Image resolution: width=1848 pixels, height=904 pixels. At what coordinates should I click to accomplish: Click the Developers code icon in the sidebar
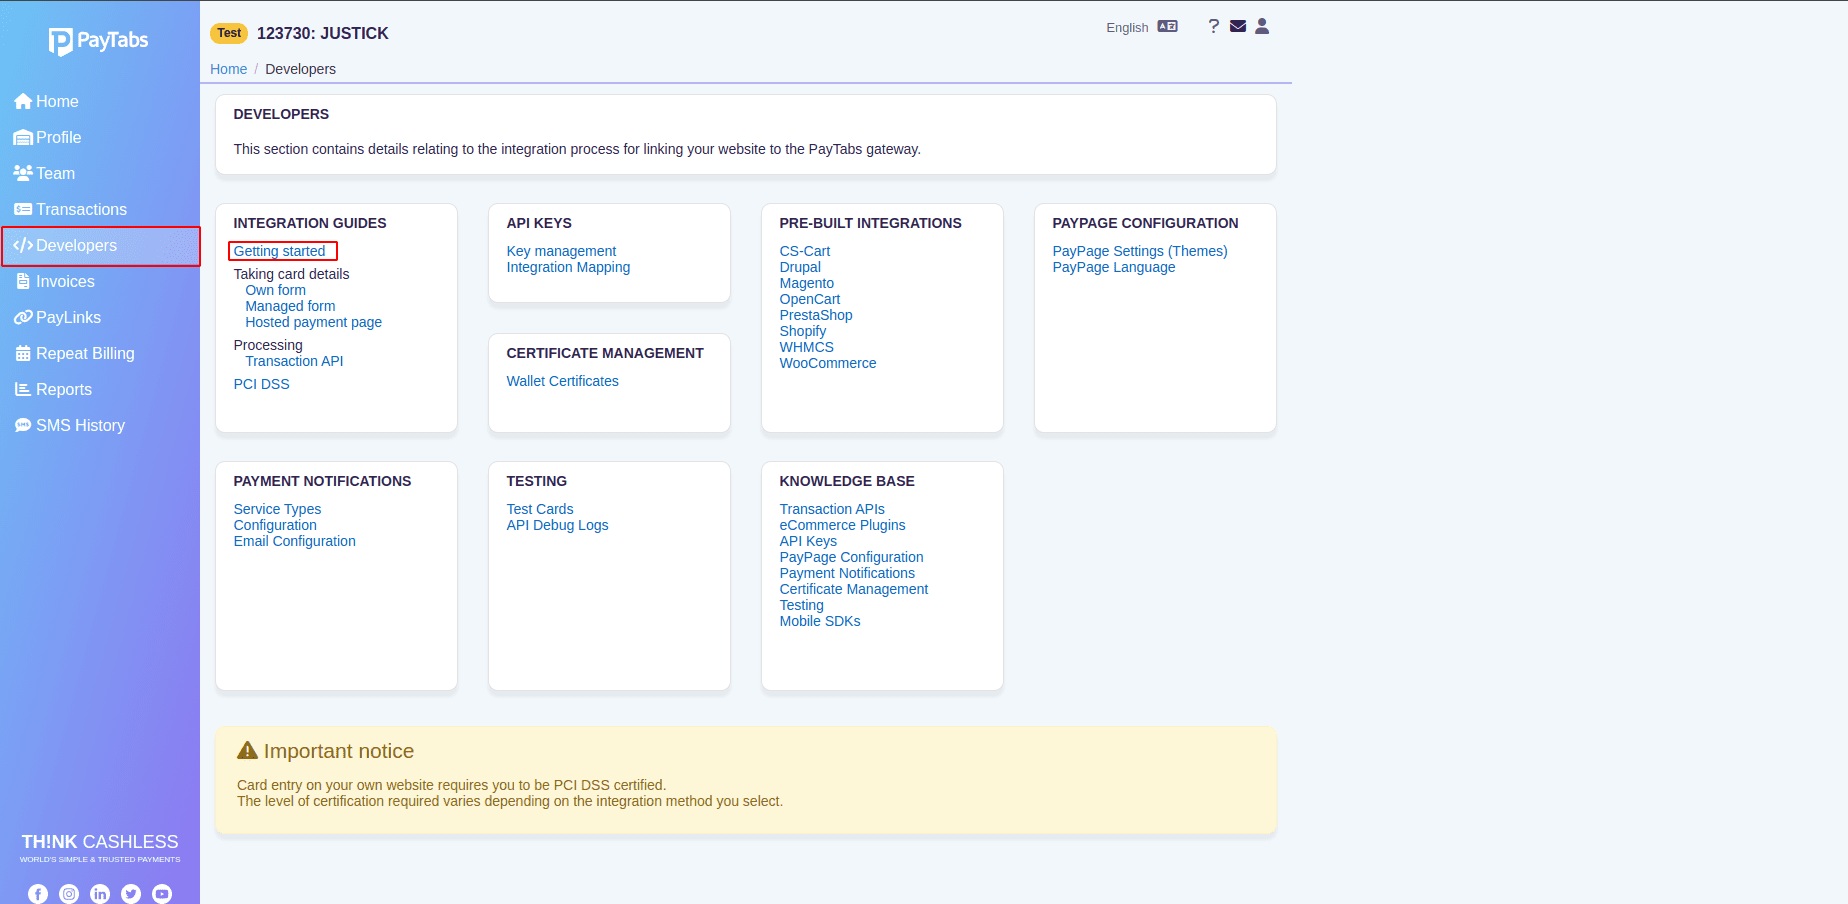point(23,245)
